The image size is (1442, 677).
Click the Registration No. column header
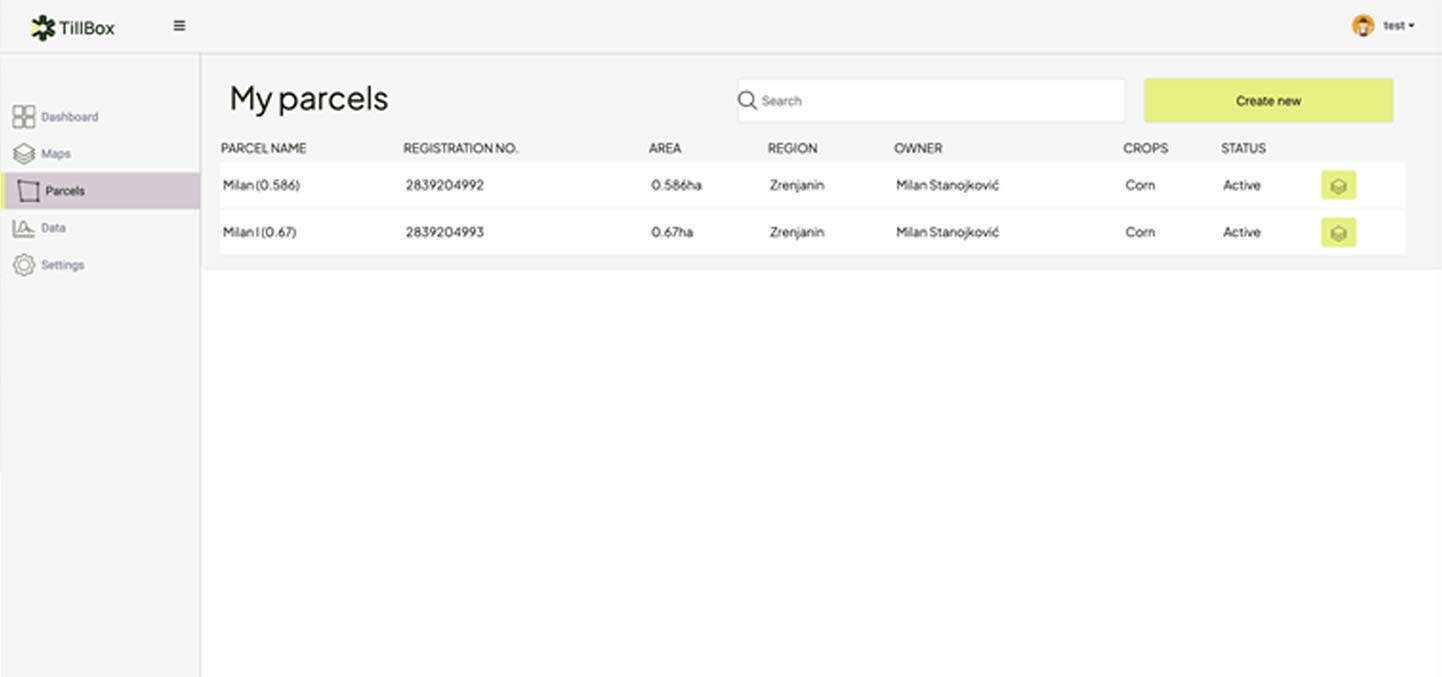pyautogui.click(x=460, y=148)
